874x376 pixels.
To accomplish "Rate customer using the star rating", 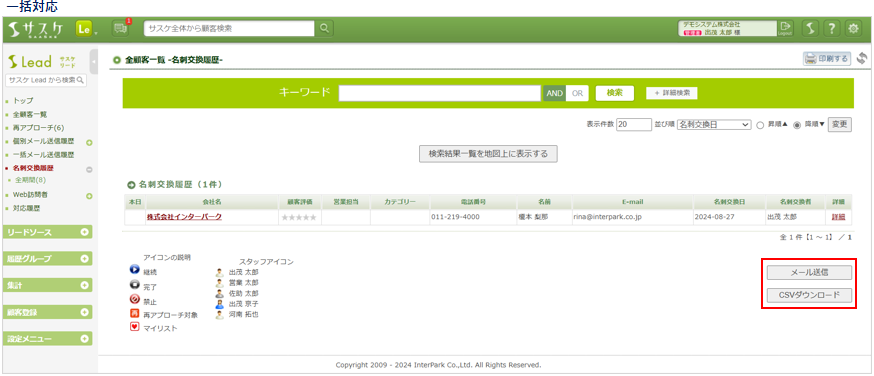I will pos(299,217).
